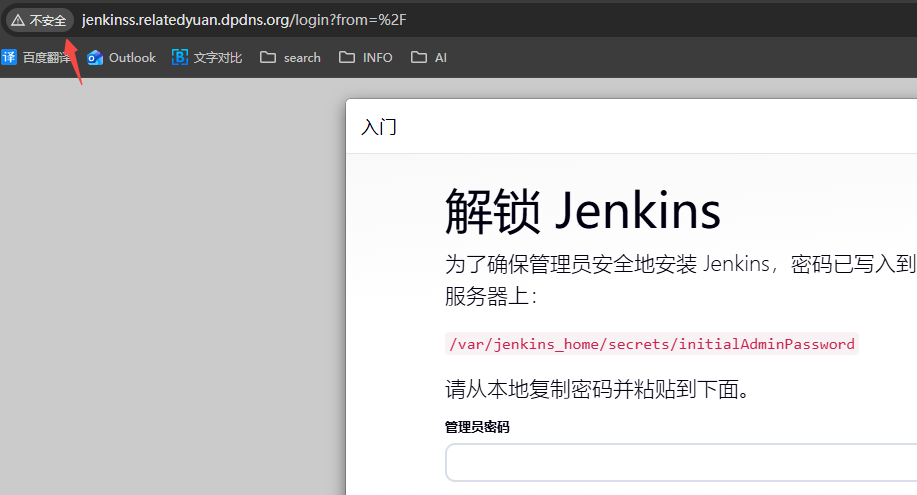
Task: Click the 解锁 Jenkins heading
Action: pyautogui.click(x=582, y=211)
